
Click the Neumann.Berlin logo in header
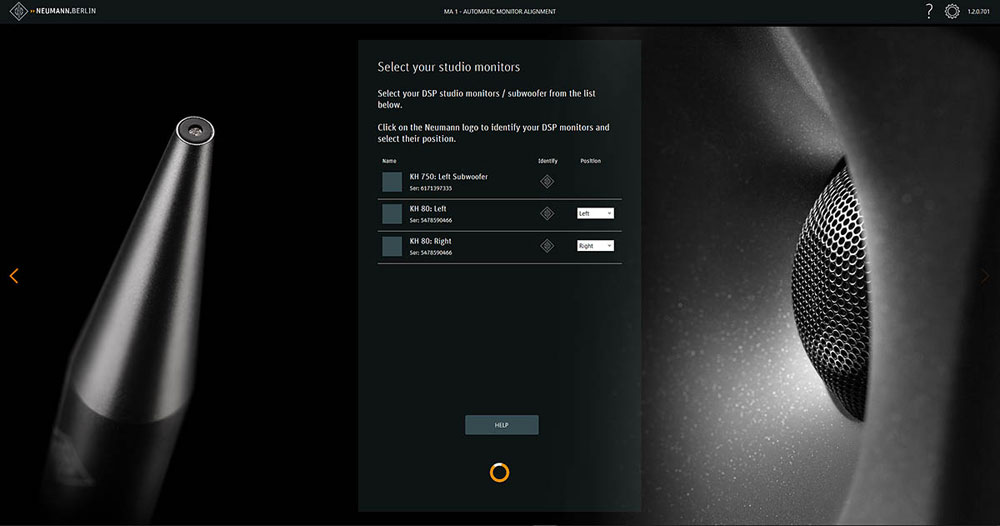pyautogui.click(x=54, y=11)
